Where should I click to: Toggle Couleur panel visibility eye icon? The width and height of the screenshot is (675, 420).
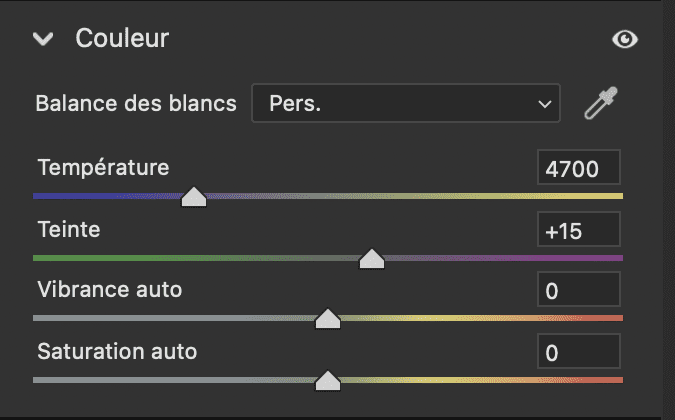coord(625,39)
